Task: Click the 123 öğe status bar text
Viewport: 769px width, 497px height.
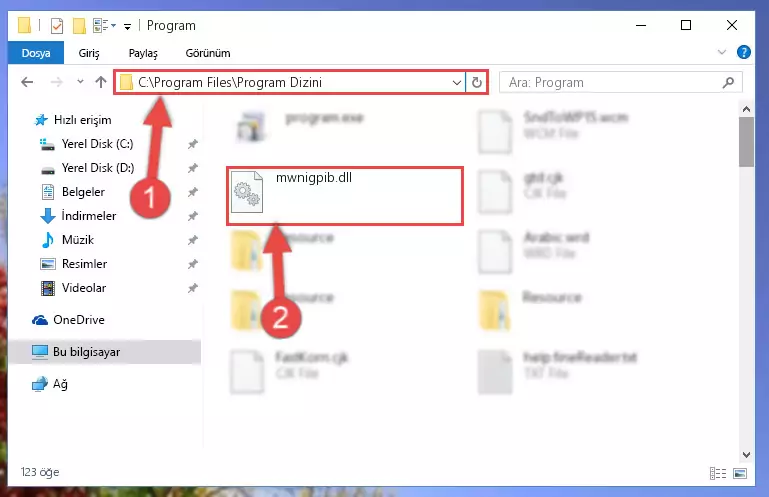Action: click(40, 472)
